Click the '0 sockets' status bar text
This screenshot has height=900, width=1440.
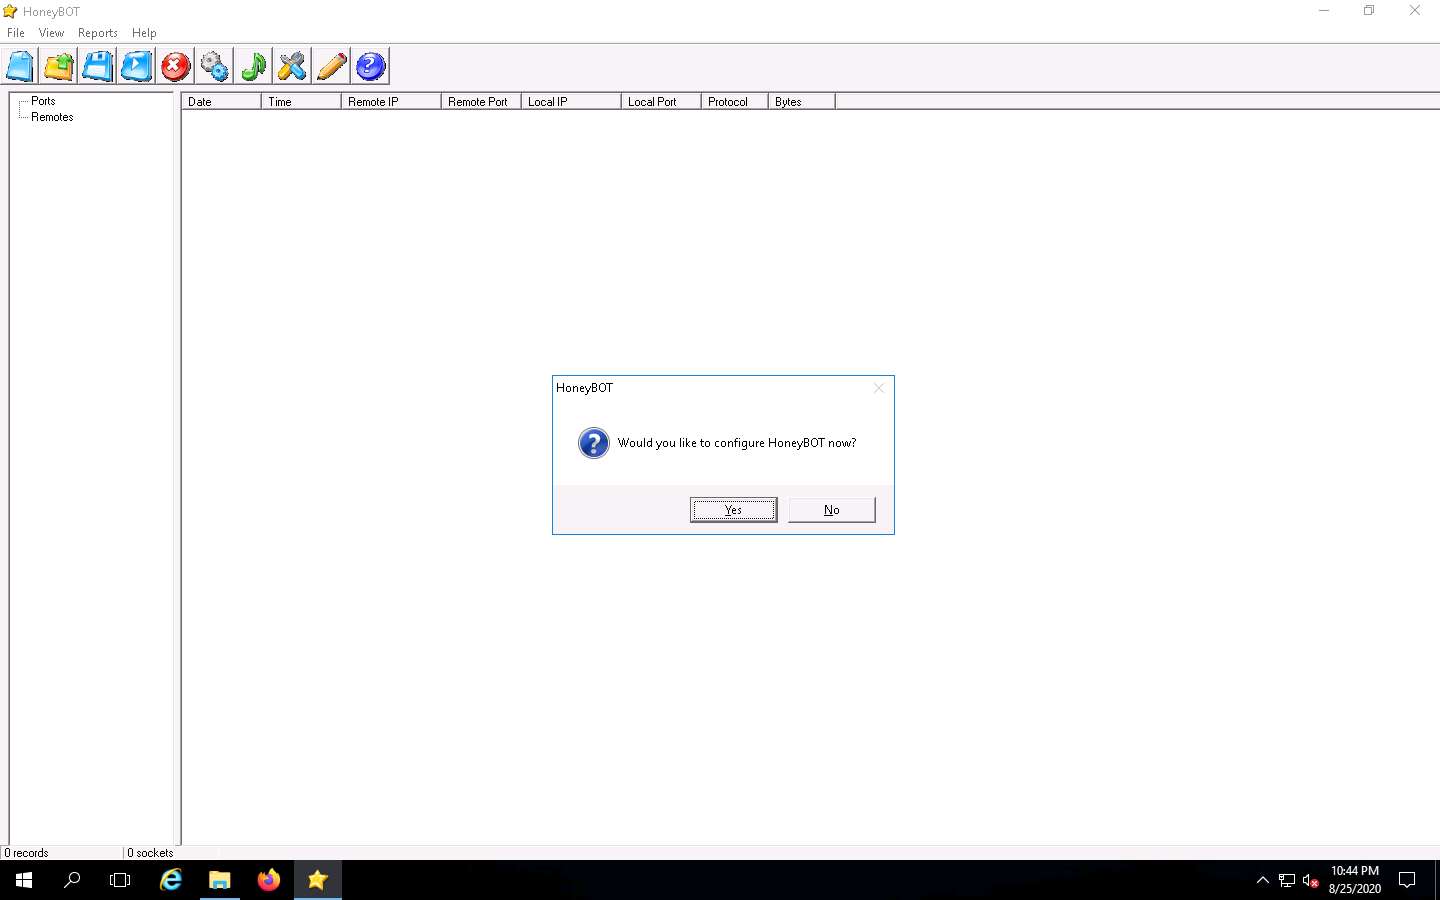(150, 853)
